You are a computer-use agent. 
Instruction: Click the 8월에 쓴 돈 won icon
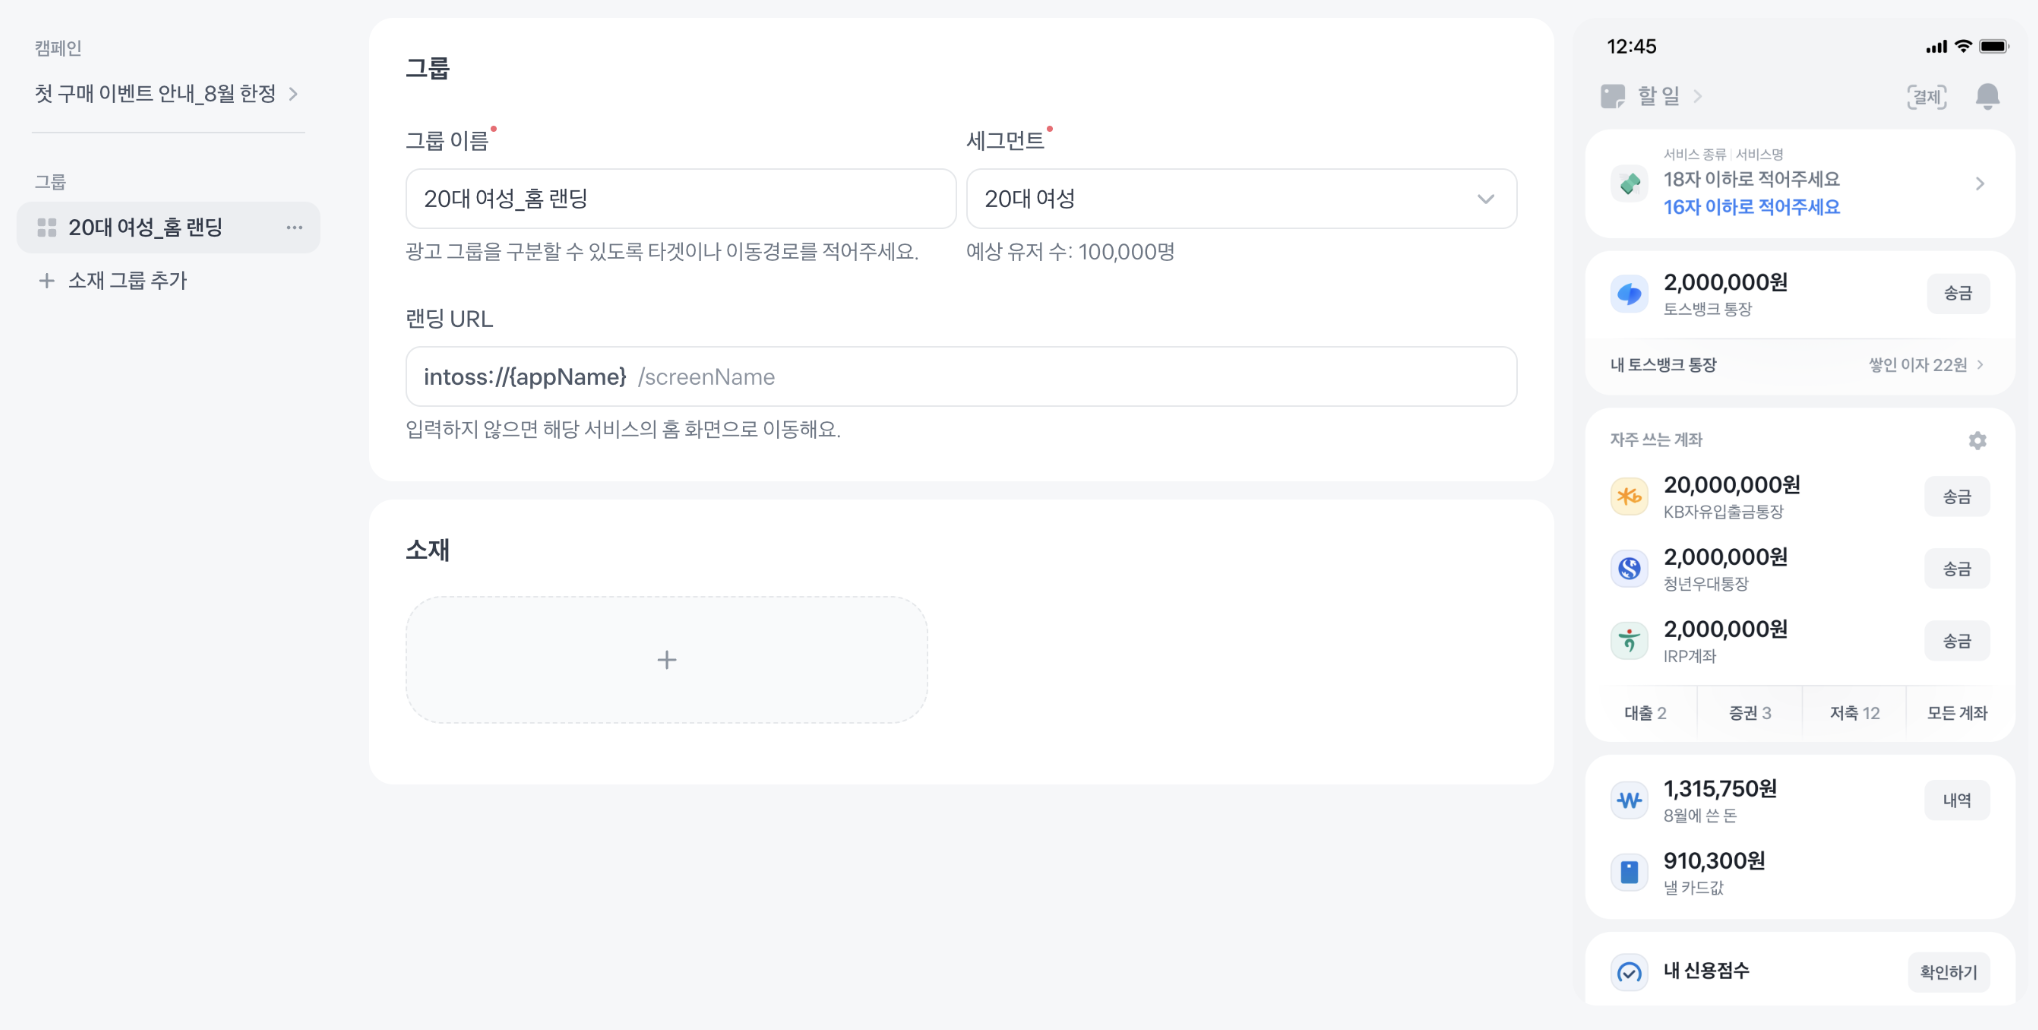tap(1629, 801)
